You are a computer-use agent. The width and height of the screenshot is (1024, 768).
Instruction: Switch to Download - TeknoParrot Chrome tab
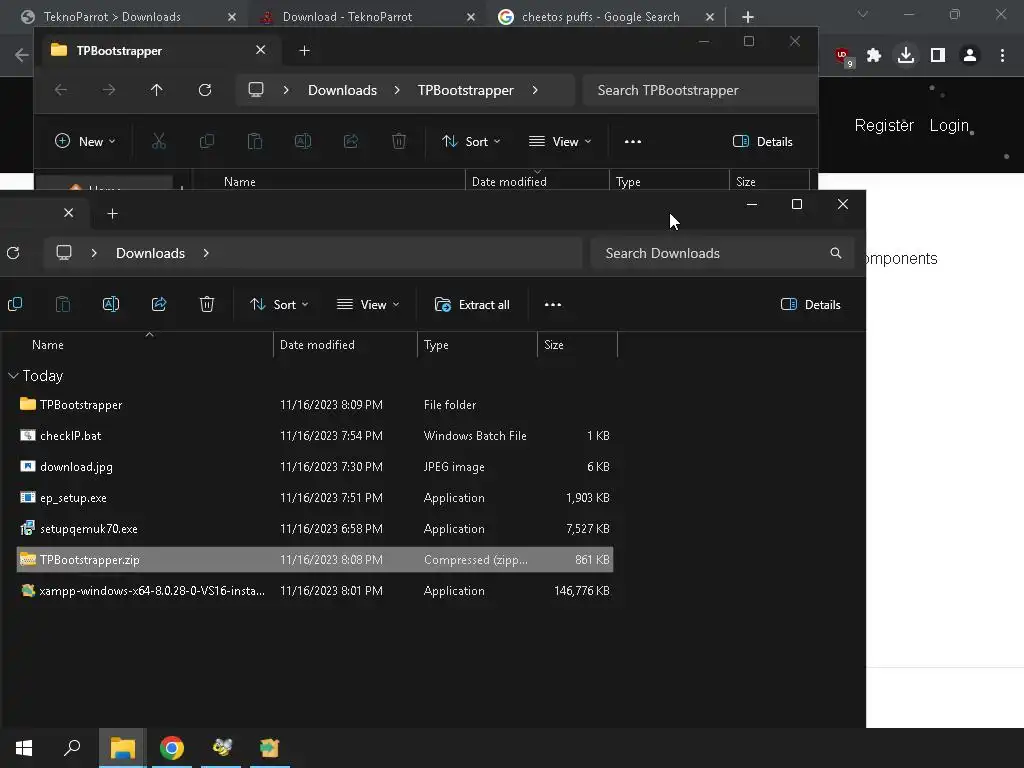pyautogui.click(x=367, y=17)
